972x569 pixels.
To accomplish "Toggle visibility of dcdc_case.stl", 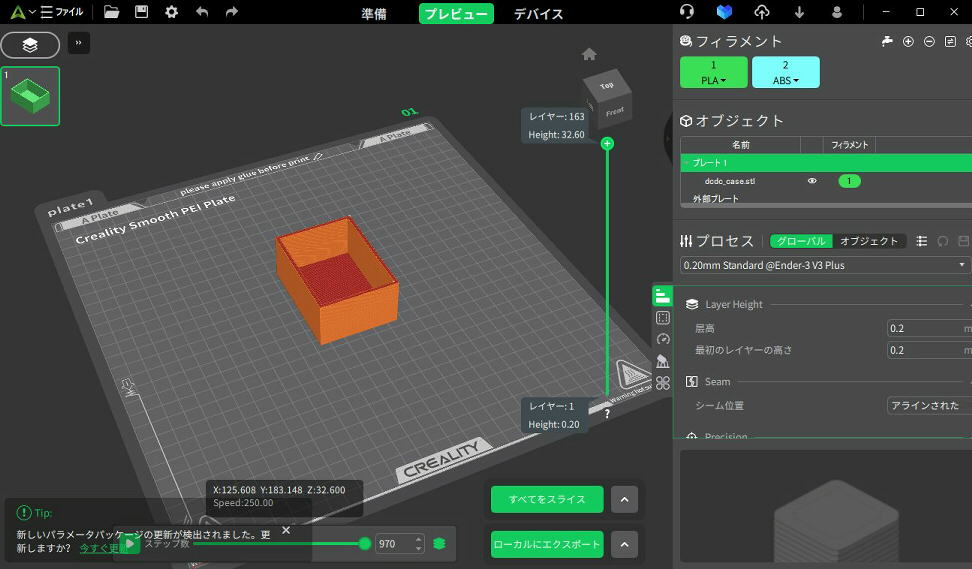I will 812,181.
